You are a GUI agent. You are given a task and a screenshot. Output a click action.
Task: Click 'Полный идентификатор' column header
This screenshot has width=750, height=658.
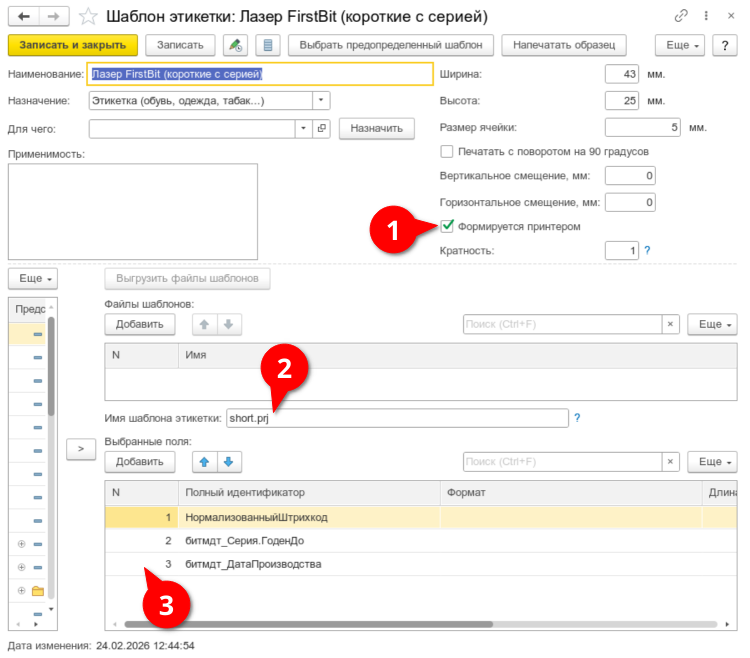tap(309, 493)
